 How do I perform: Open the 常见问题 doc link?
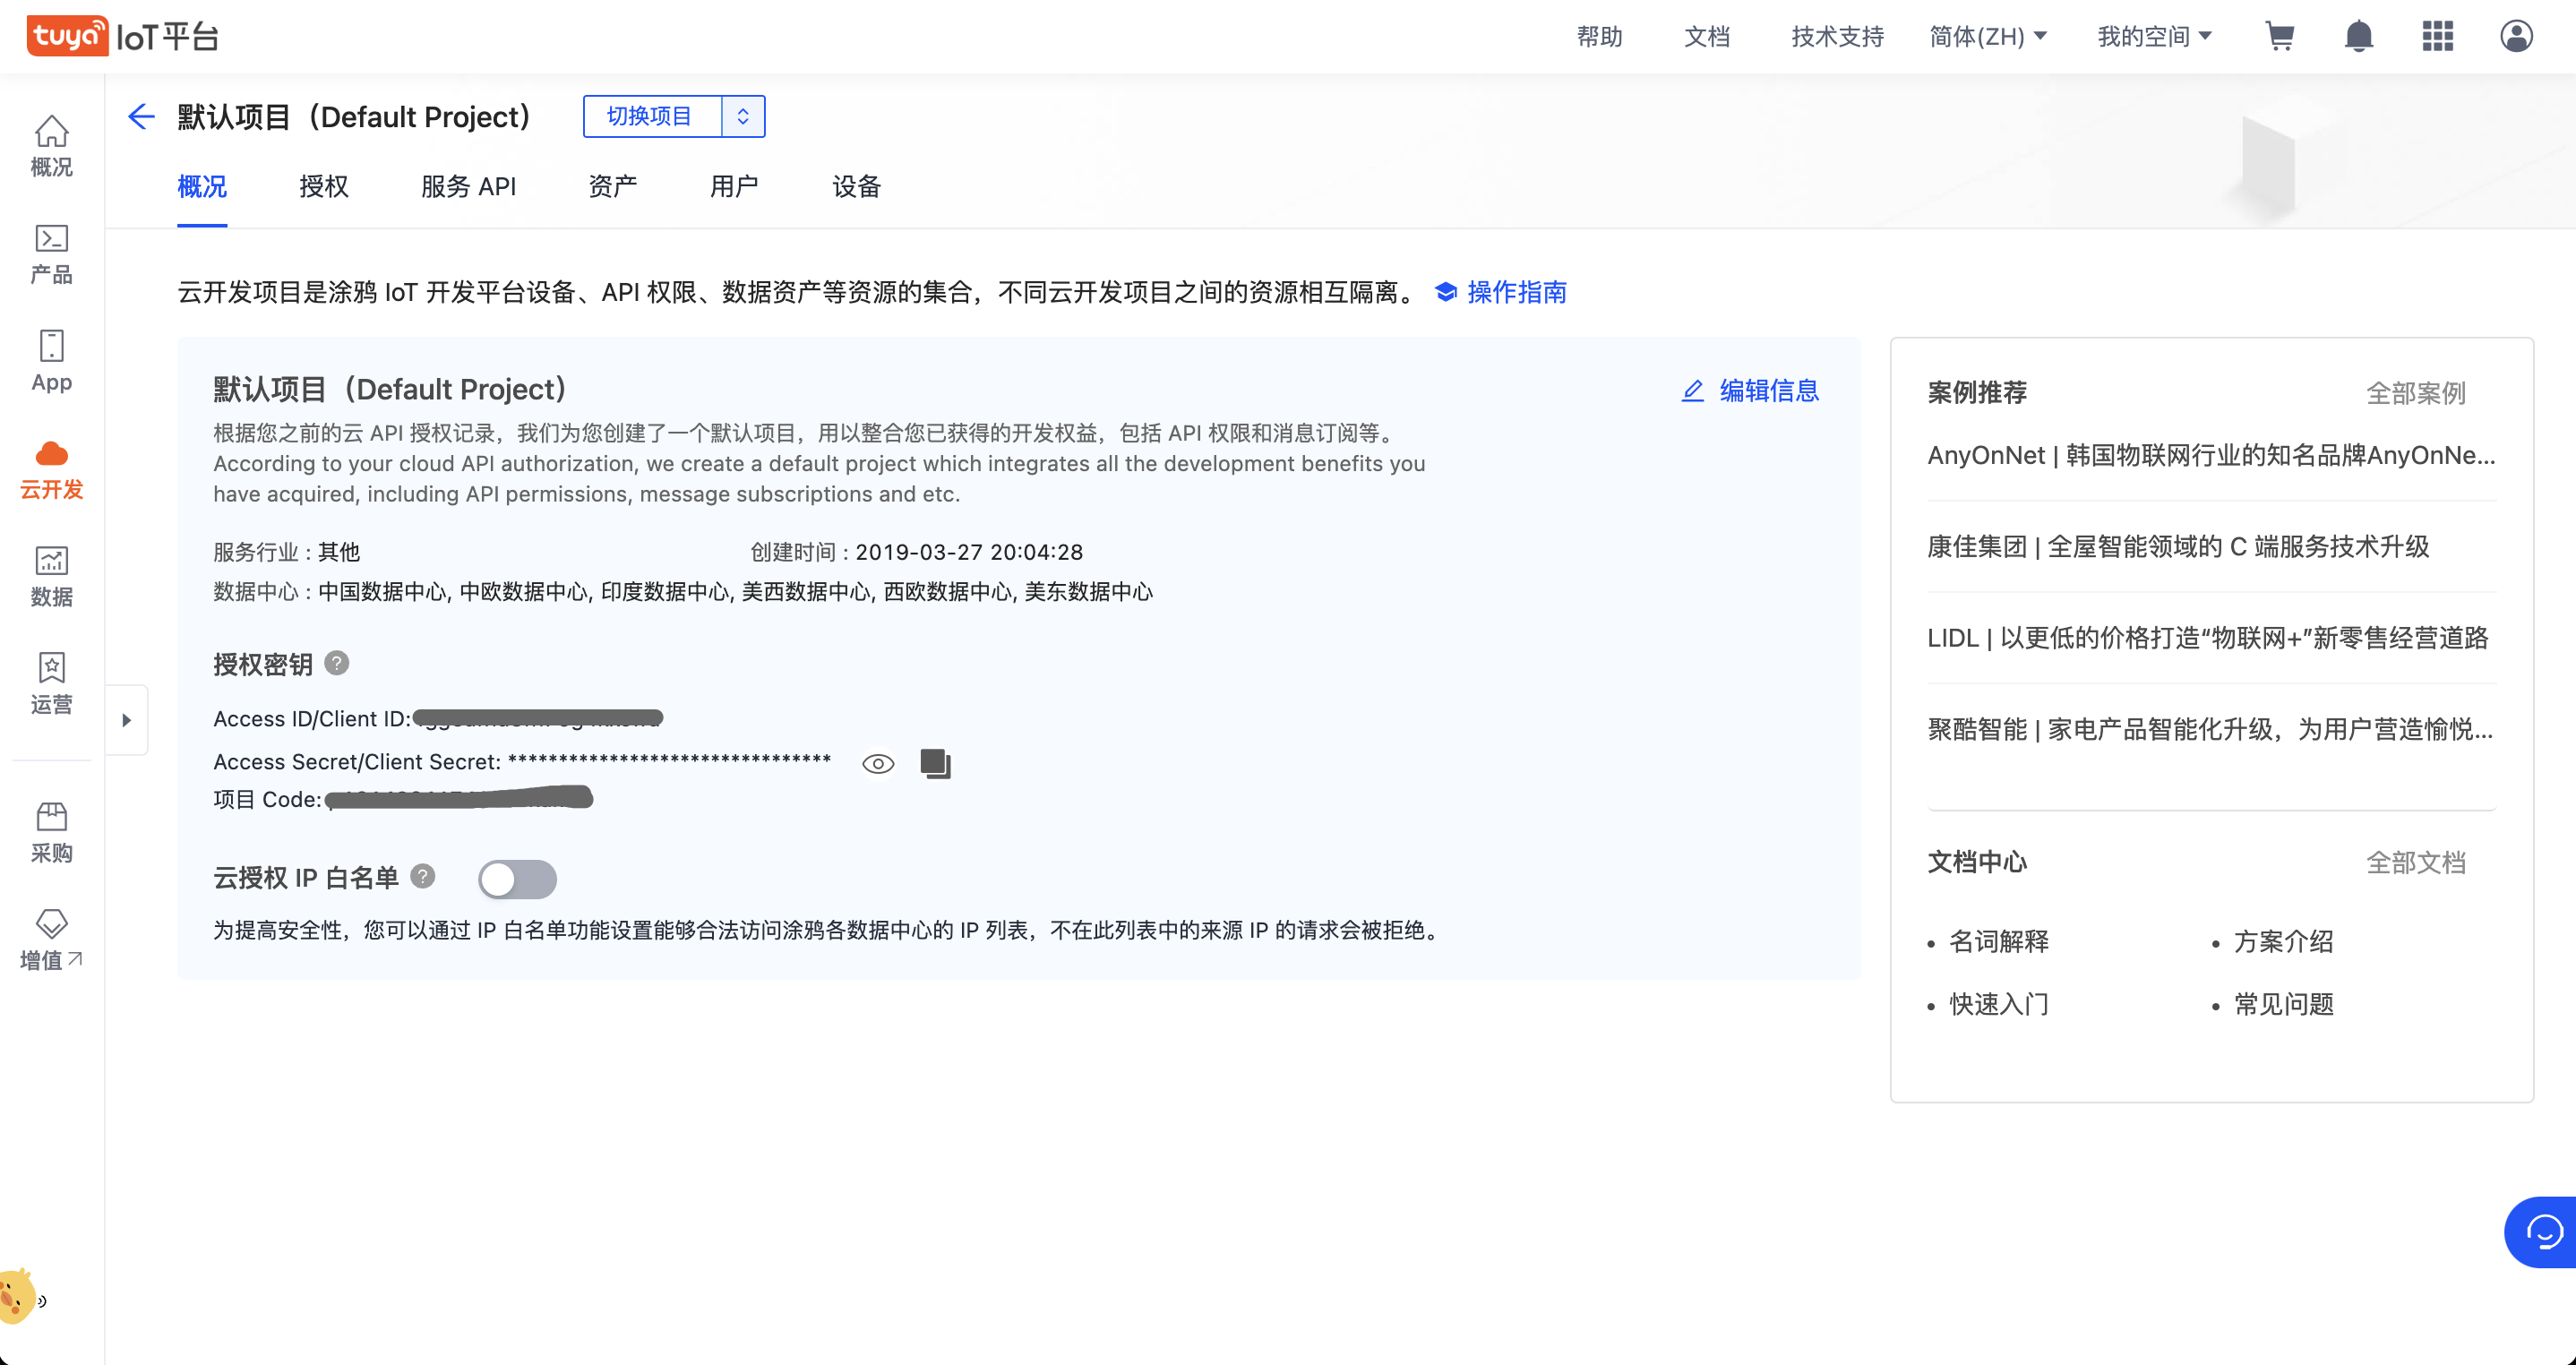pos(2283,1004)
